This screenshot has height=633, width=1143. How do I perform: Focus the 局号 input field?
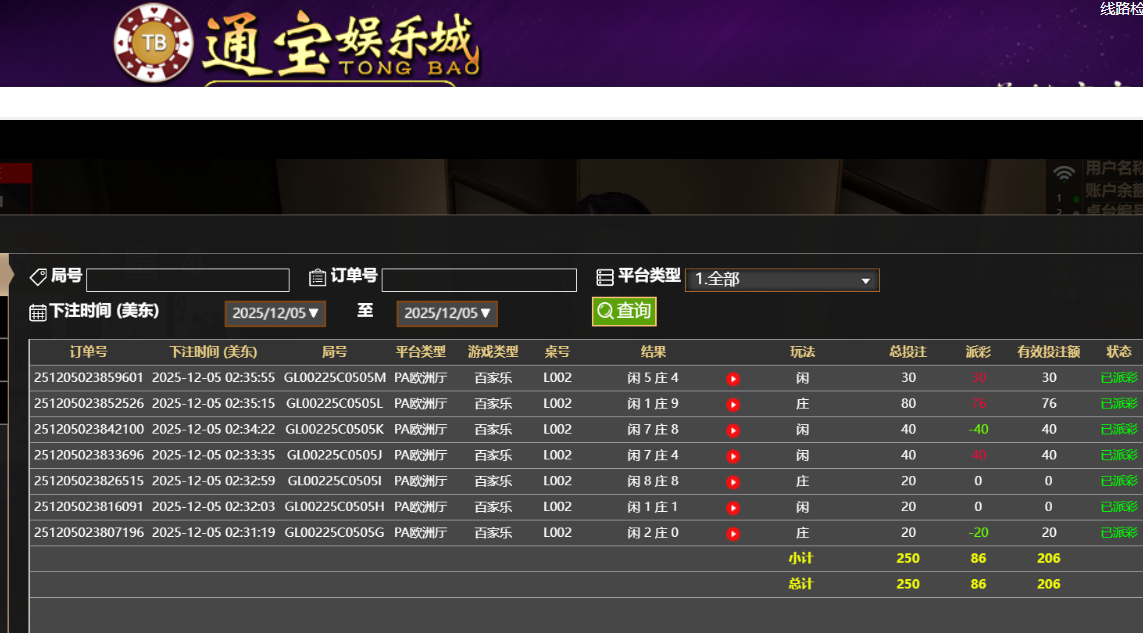tap(187, 280)
